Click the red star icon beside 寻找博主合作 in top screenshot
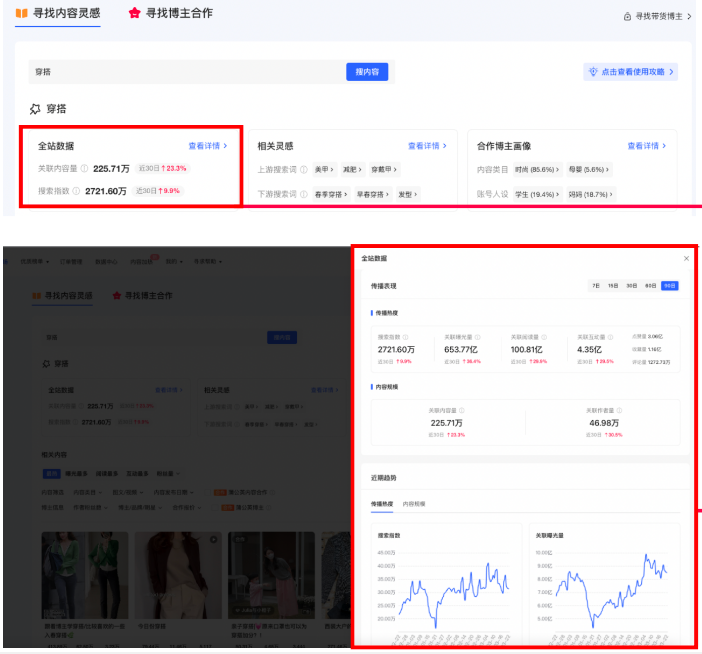The height and width of the screenshot is (654, 702). point(134,13)
